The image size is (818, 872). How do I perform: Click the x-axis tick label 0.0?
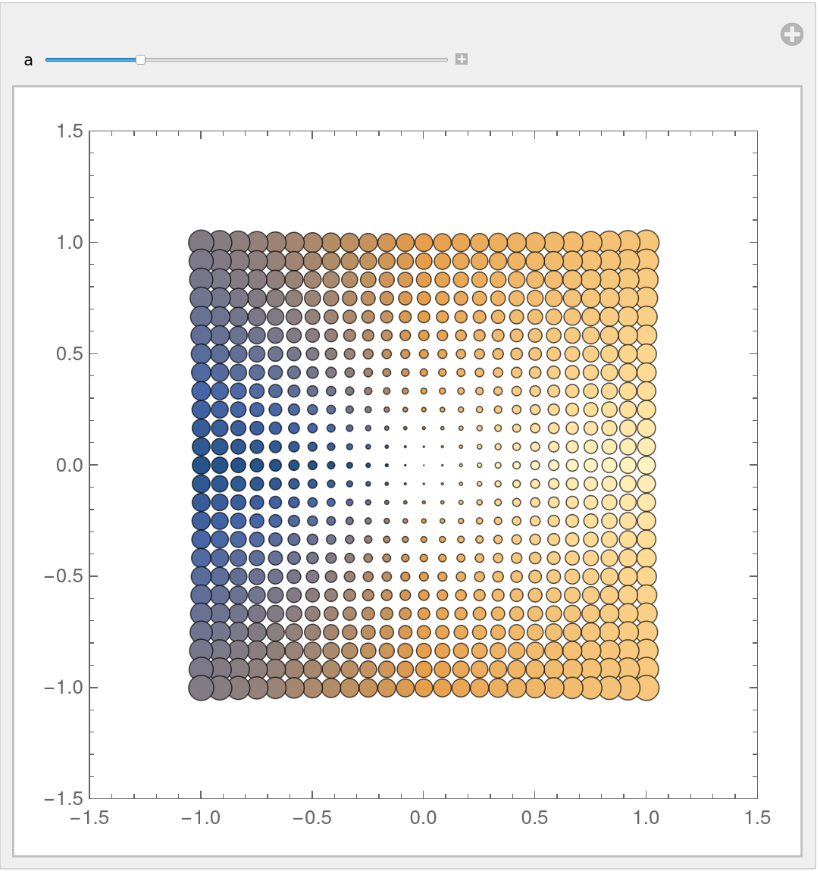tap(424, 818)
